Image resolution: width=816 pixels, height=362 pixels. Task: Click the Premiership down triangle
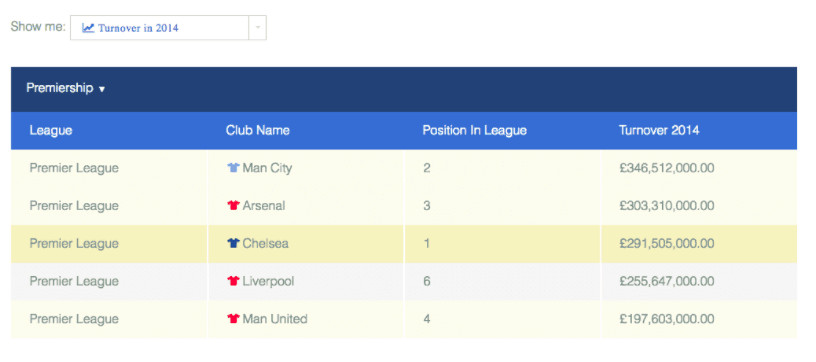point(102,89)
